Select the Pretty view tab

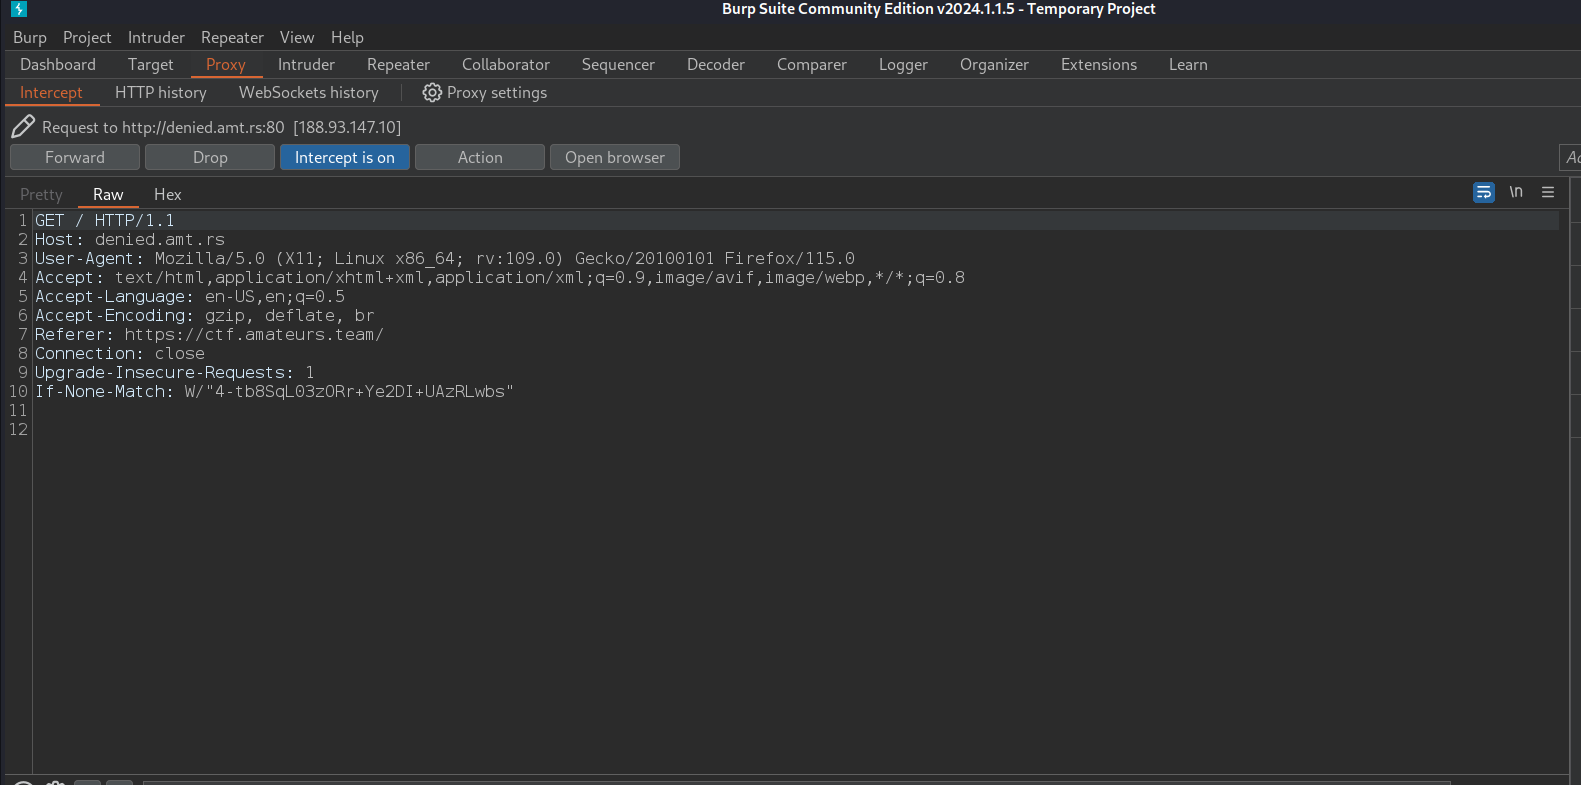(x=41, y=194)
